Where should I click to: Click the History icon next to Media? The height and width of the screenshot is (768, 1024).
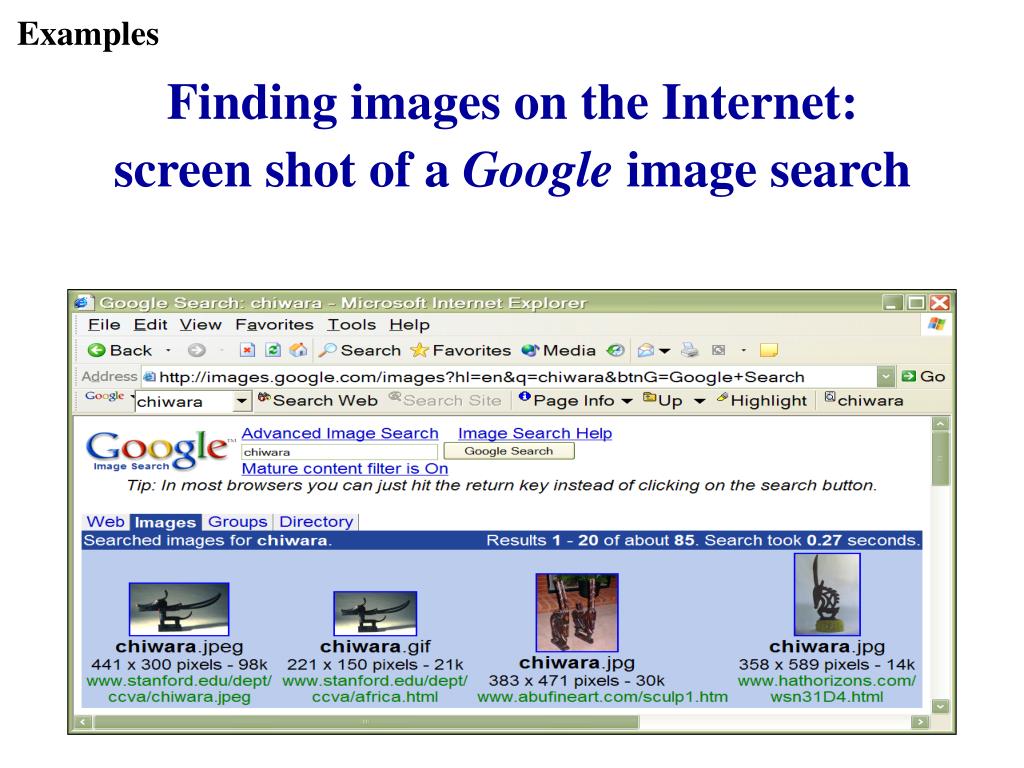point(615,351)
